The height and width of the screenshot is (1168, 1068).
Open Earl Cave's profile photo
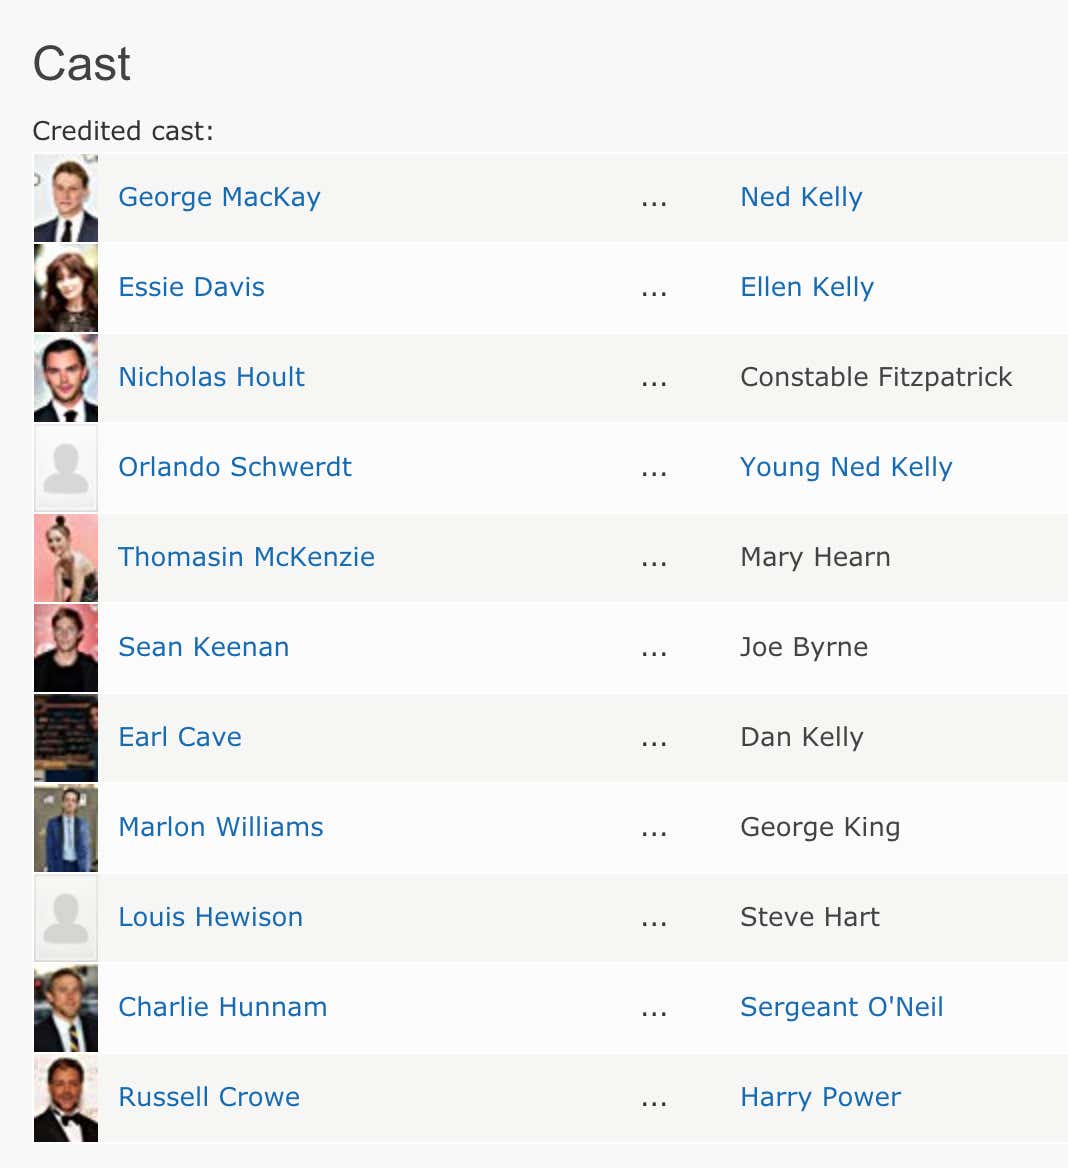(65, 737)
